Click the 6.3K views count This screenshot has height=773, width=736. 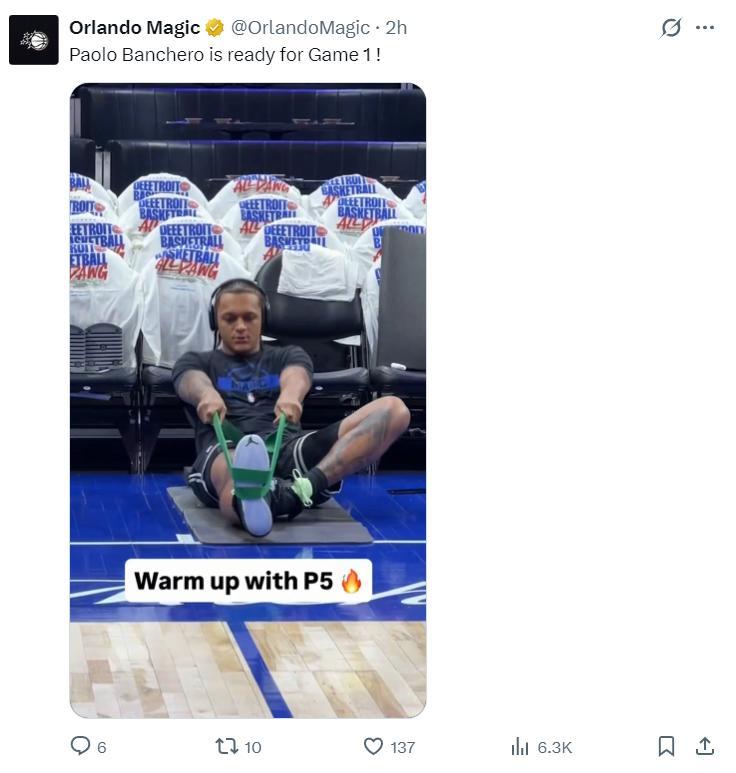point(555,747)
